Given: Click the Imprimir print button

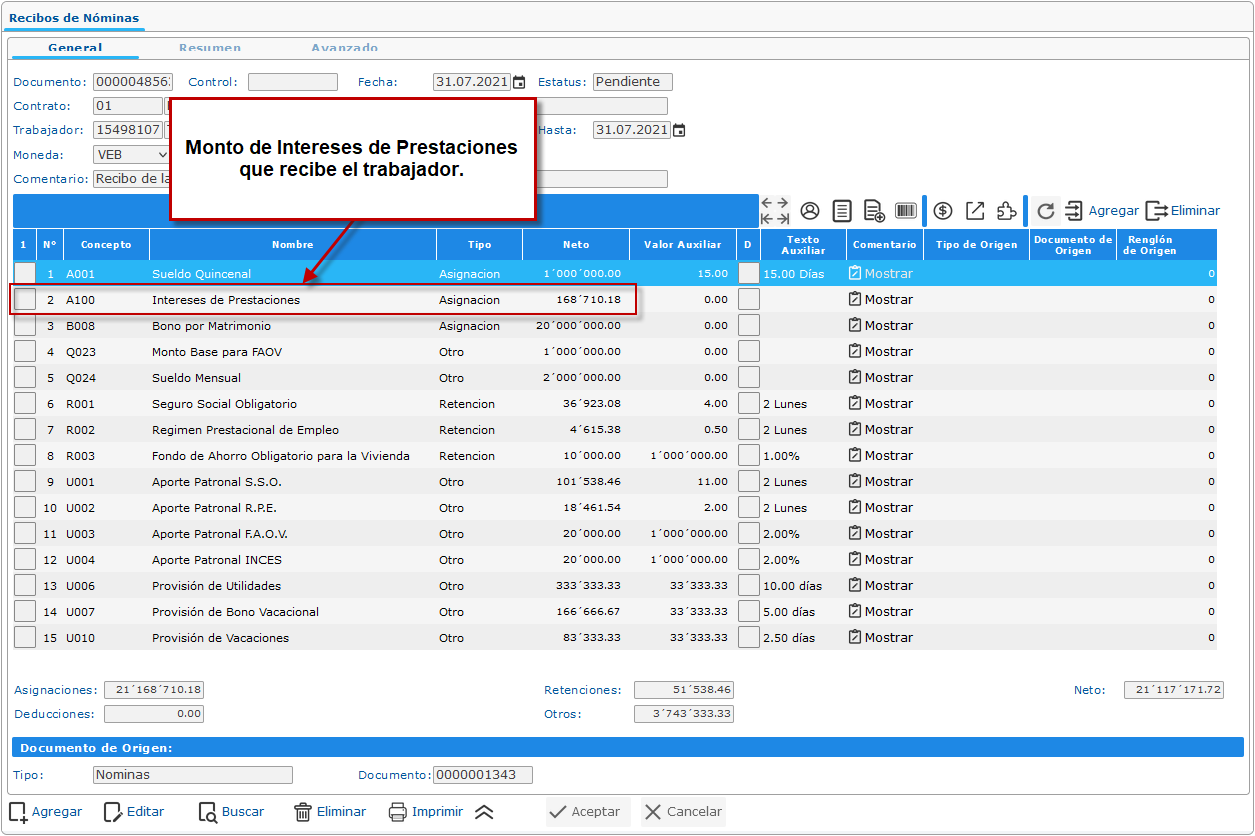Looking at the screenshot, I should pyautogui.click(x=426, y=812).
